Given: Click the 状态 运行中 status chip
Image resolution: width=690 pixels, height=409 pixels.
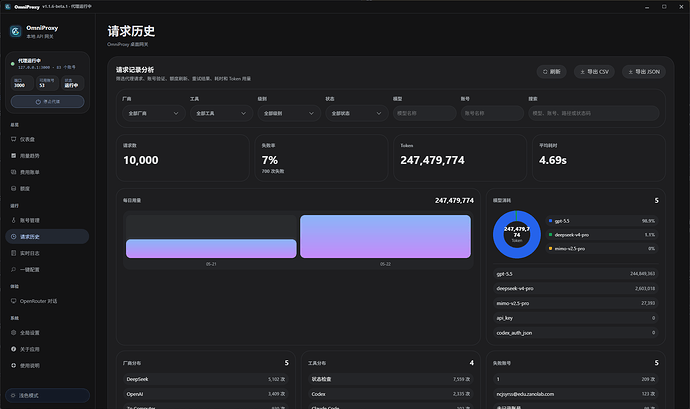Looking at the screenshot, I should pyautogui.click(x=72, y=83).
